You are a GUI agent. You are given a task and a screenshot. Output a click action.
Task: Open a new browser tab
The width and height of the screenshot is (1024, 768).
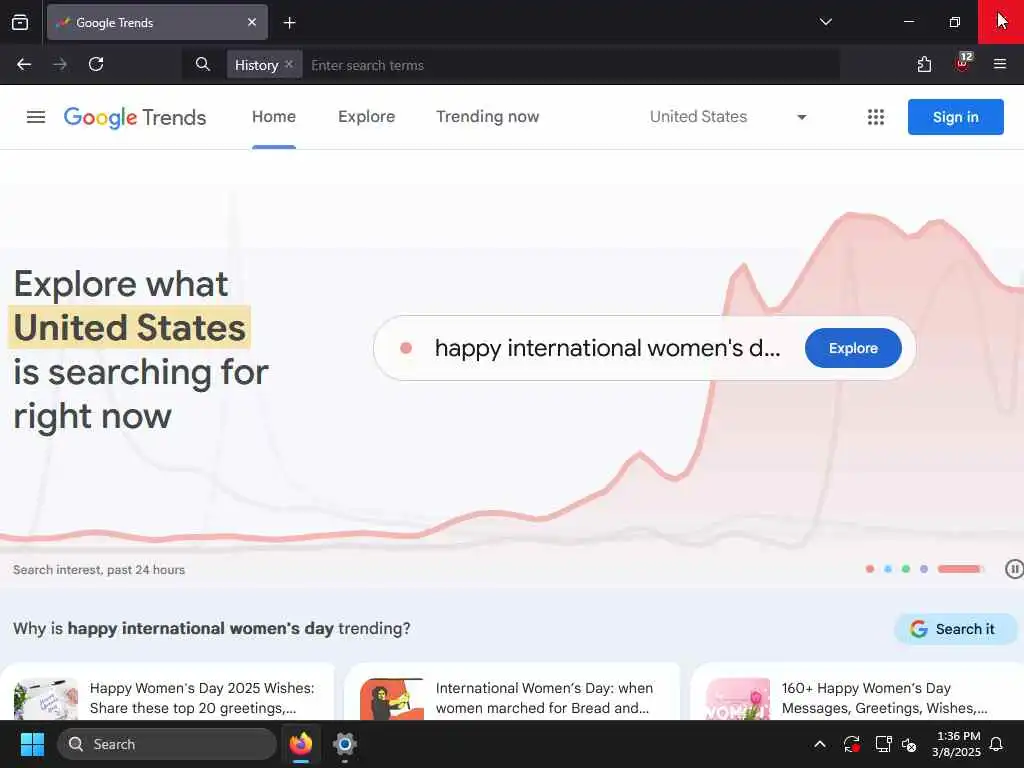289,23
